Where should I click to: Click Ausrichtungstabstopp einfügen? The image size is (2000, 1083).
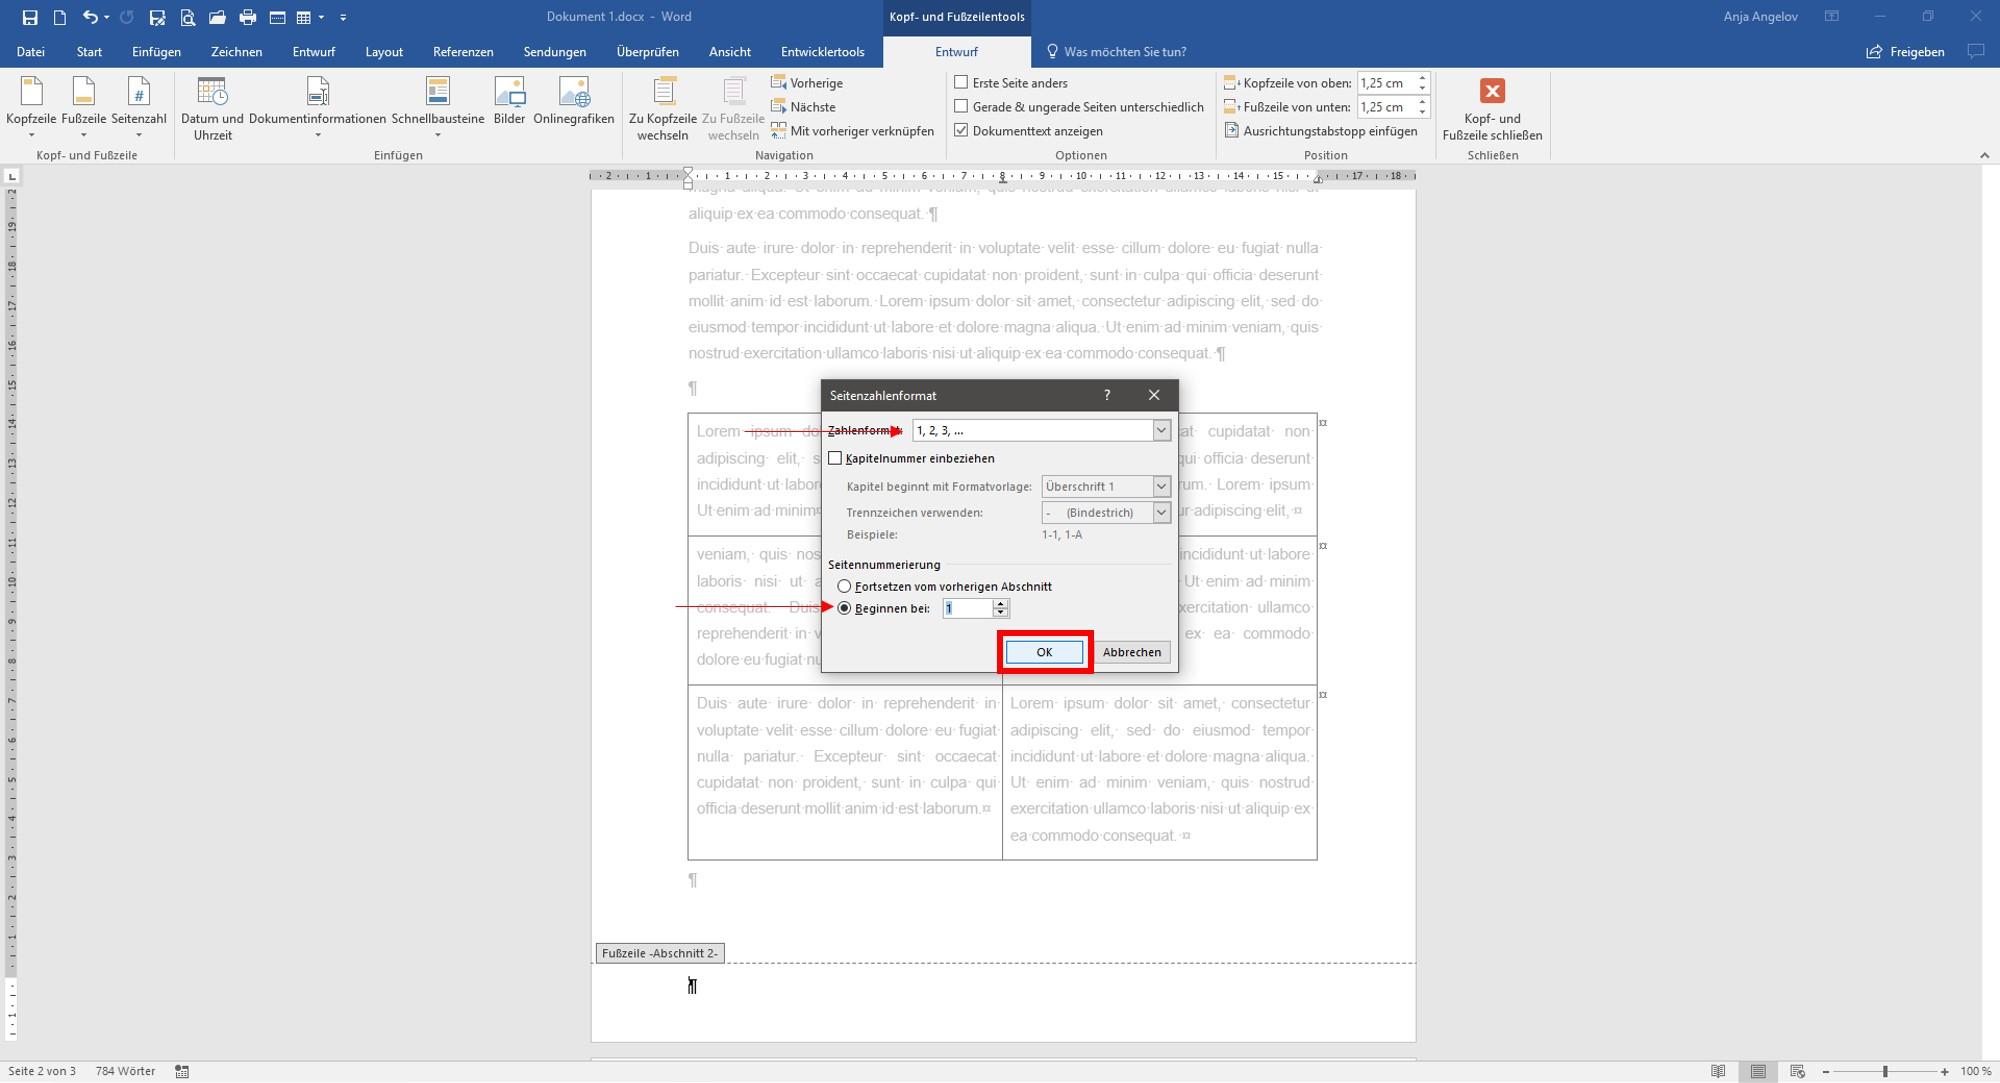click(x=1320, y=131)
